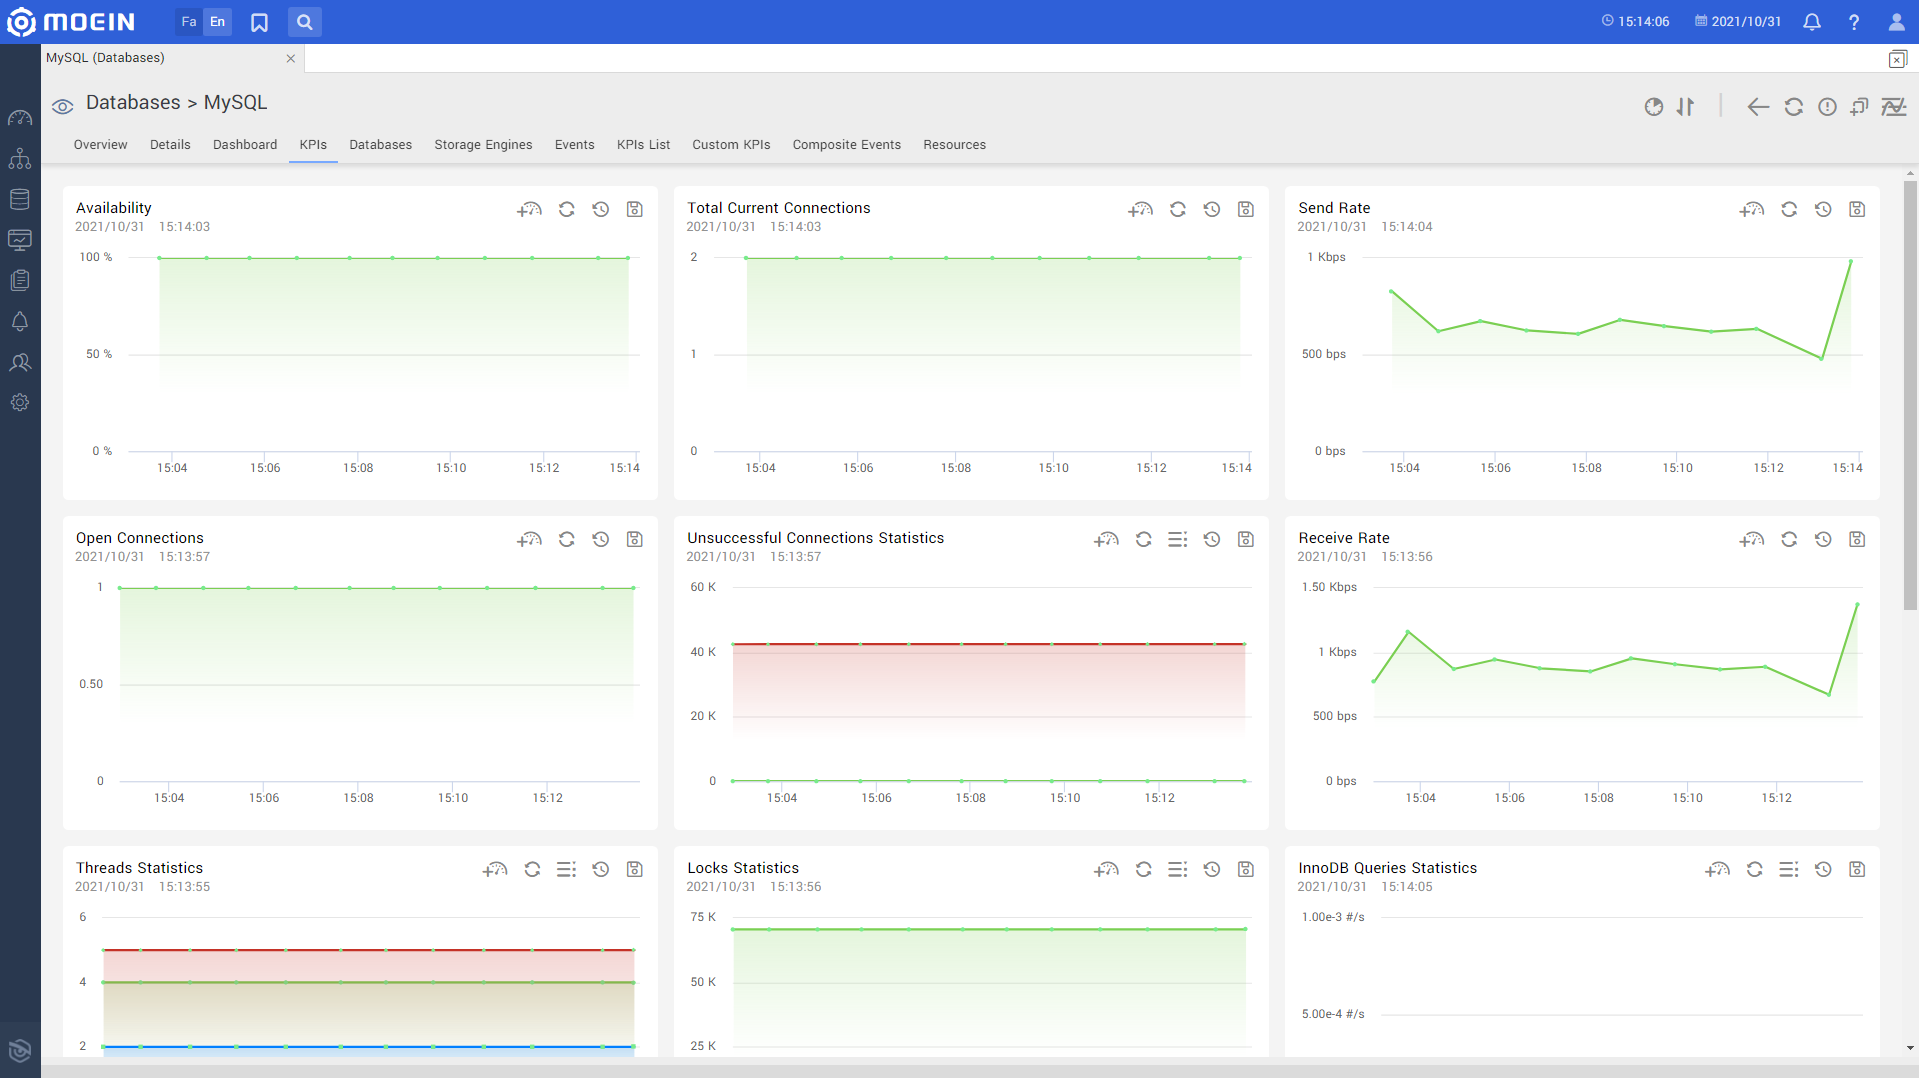1919x1078 pixels.
Task: Click scrollbar down arrow at bottom right
Action: click(x=1910, y=1049)
